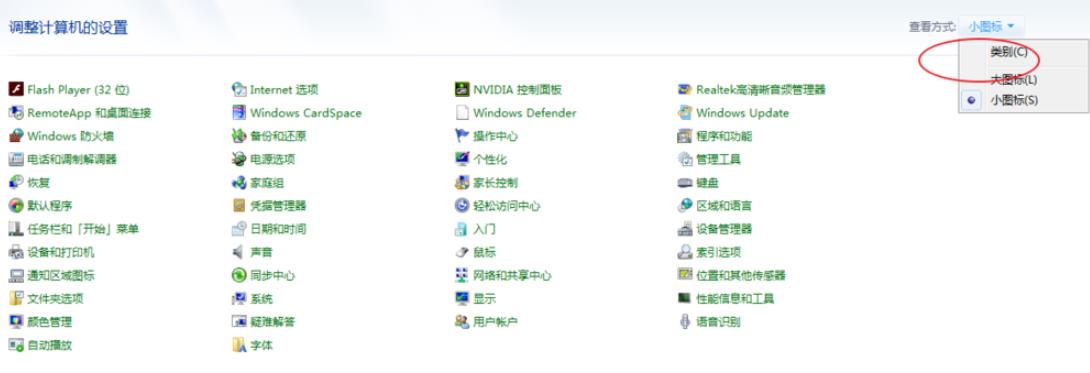
Task: Click the 设备管理器 link
Action: click(724, 229)
